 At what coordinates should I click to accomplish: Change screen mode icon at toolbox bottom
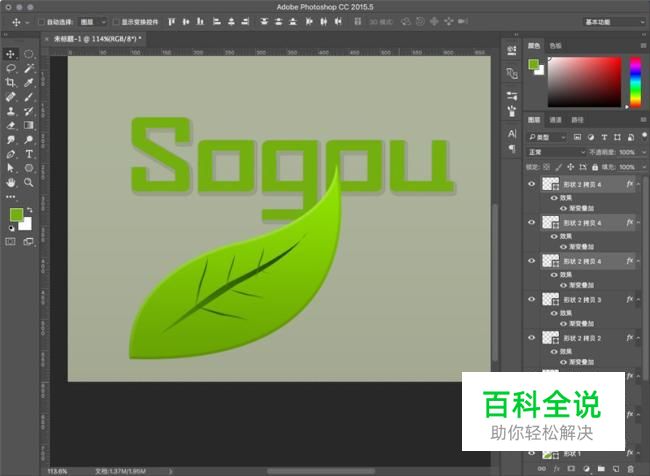[29, 242]
